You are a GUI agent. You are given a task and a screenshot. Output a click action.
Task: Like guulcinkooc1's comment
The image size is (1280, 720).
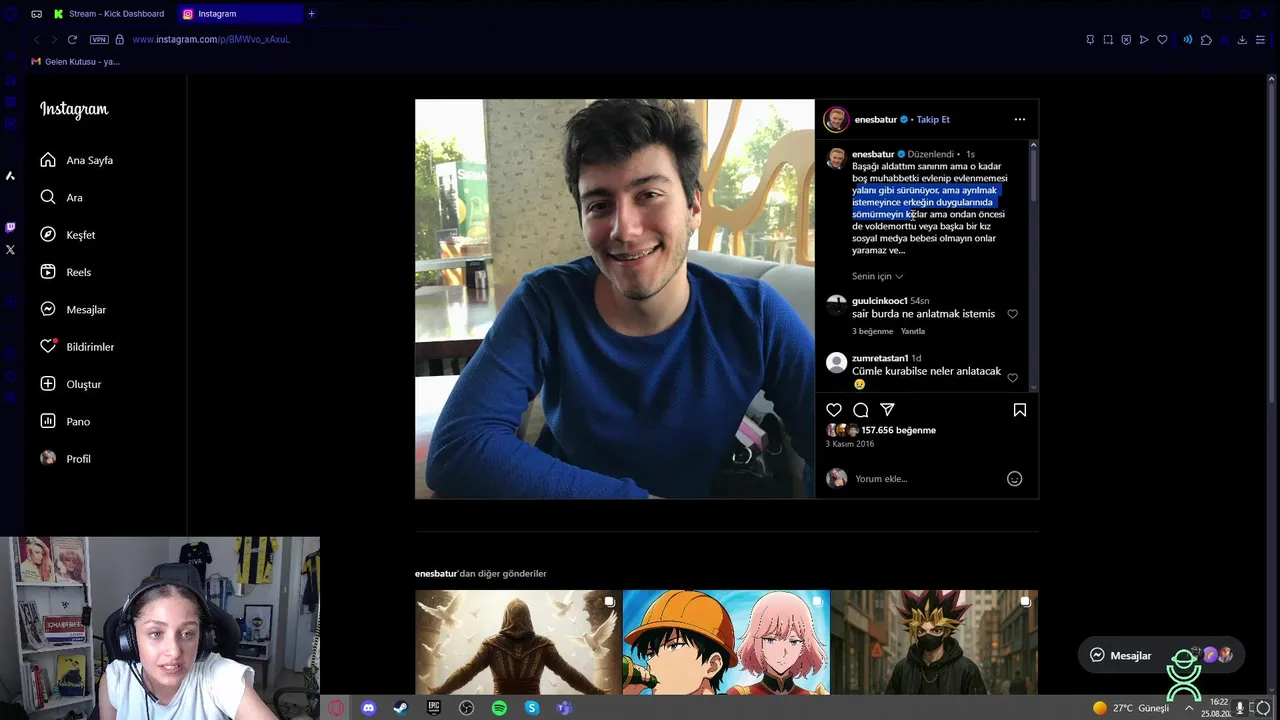(x=1013, y=314)
